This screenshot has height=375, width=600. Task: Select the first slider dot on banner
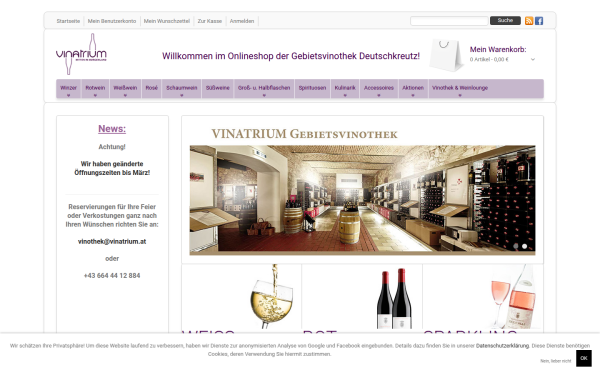click(516, 246)
